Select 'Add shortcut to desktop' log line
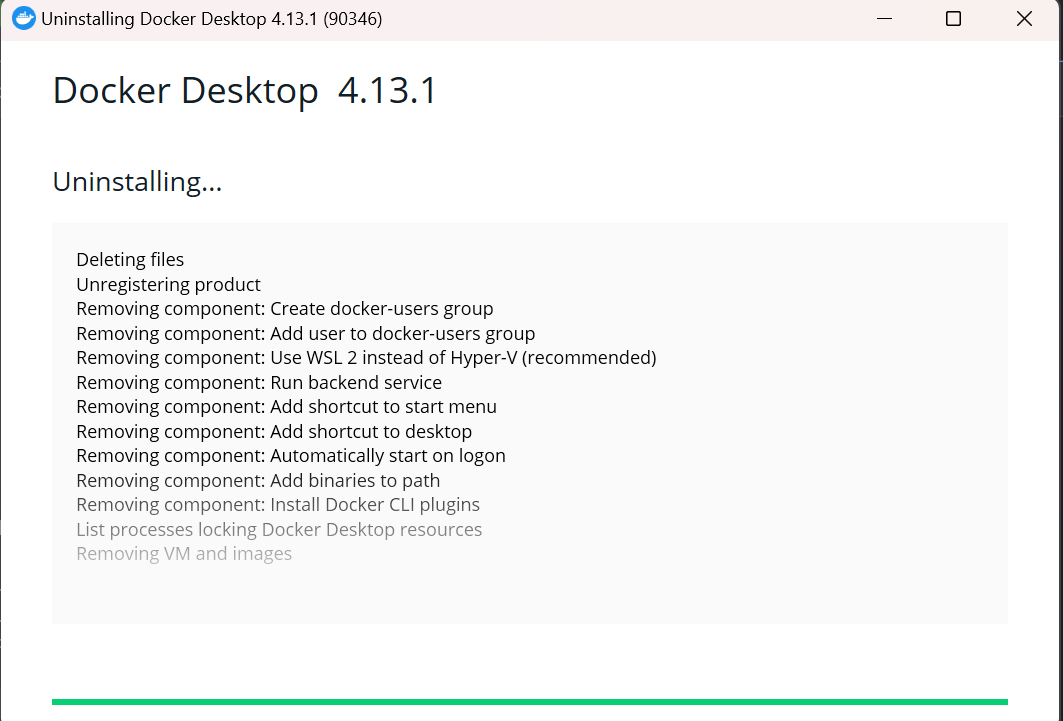Image resolution: width=1063 pixels, height=721 pixels. tap(274, 431)
